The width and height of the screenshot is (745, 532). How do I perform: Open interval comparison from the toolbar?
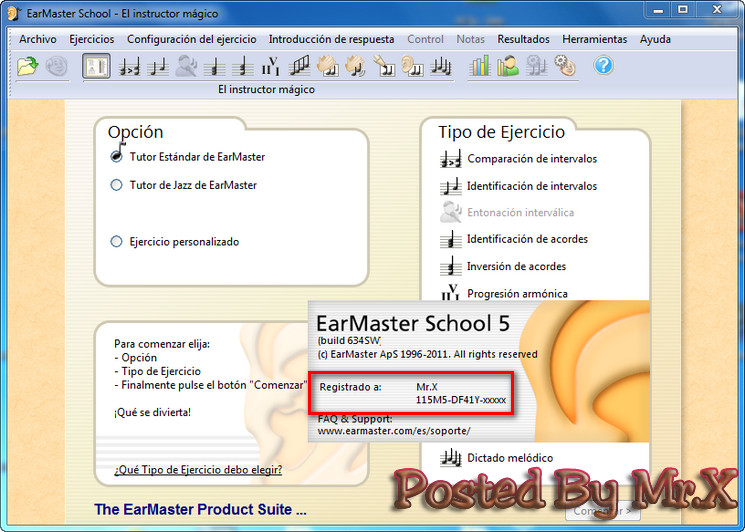coord(129,66)
